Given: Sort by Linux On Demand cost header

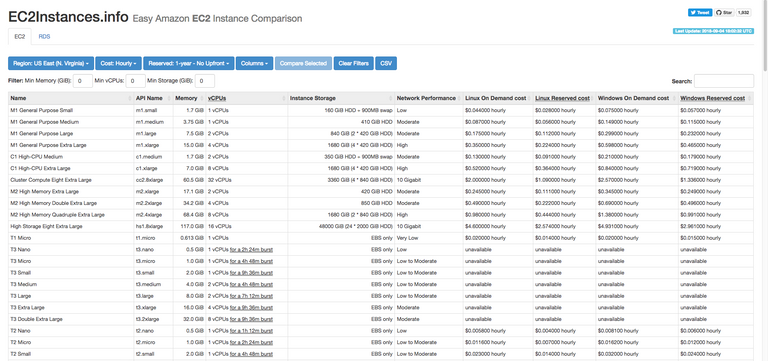Looking at the screenshot, I should coord(498,98).
